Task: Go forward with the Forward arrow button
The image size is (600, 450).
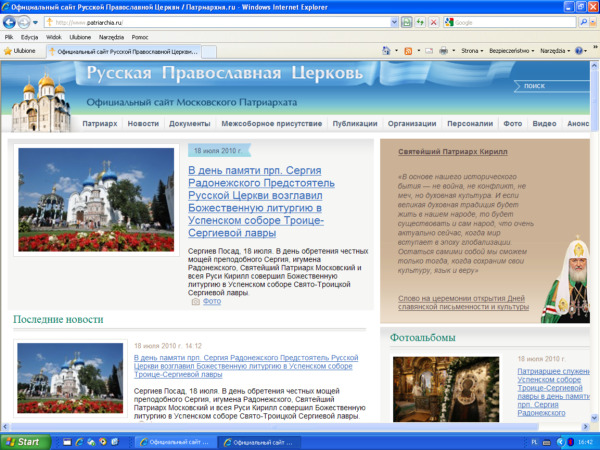Action: click(24, 23)
